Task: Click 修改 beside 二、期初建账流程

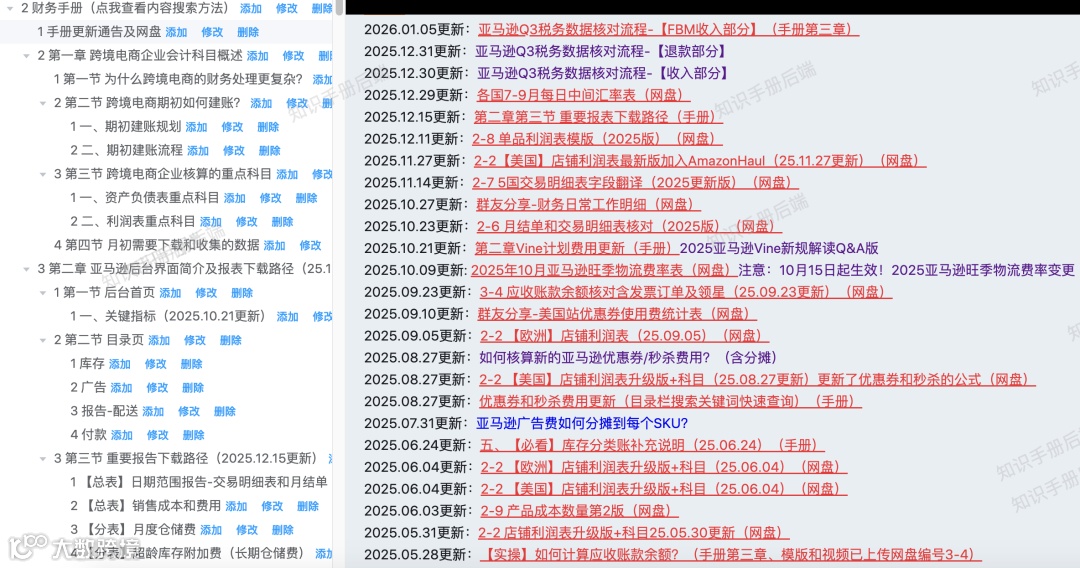Action: point(233,151)
